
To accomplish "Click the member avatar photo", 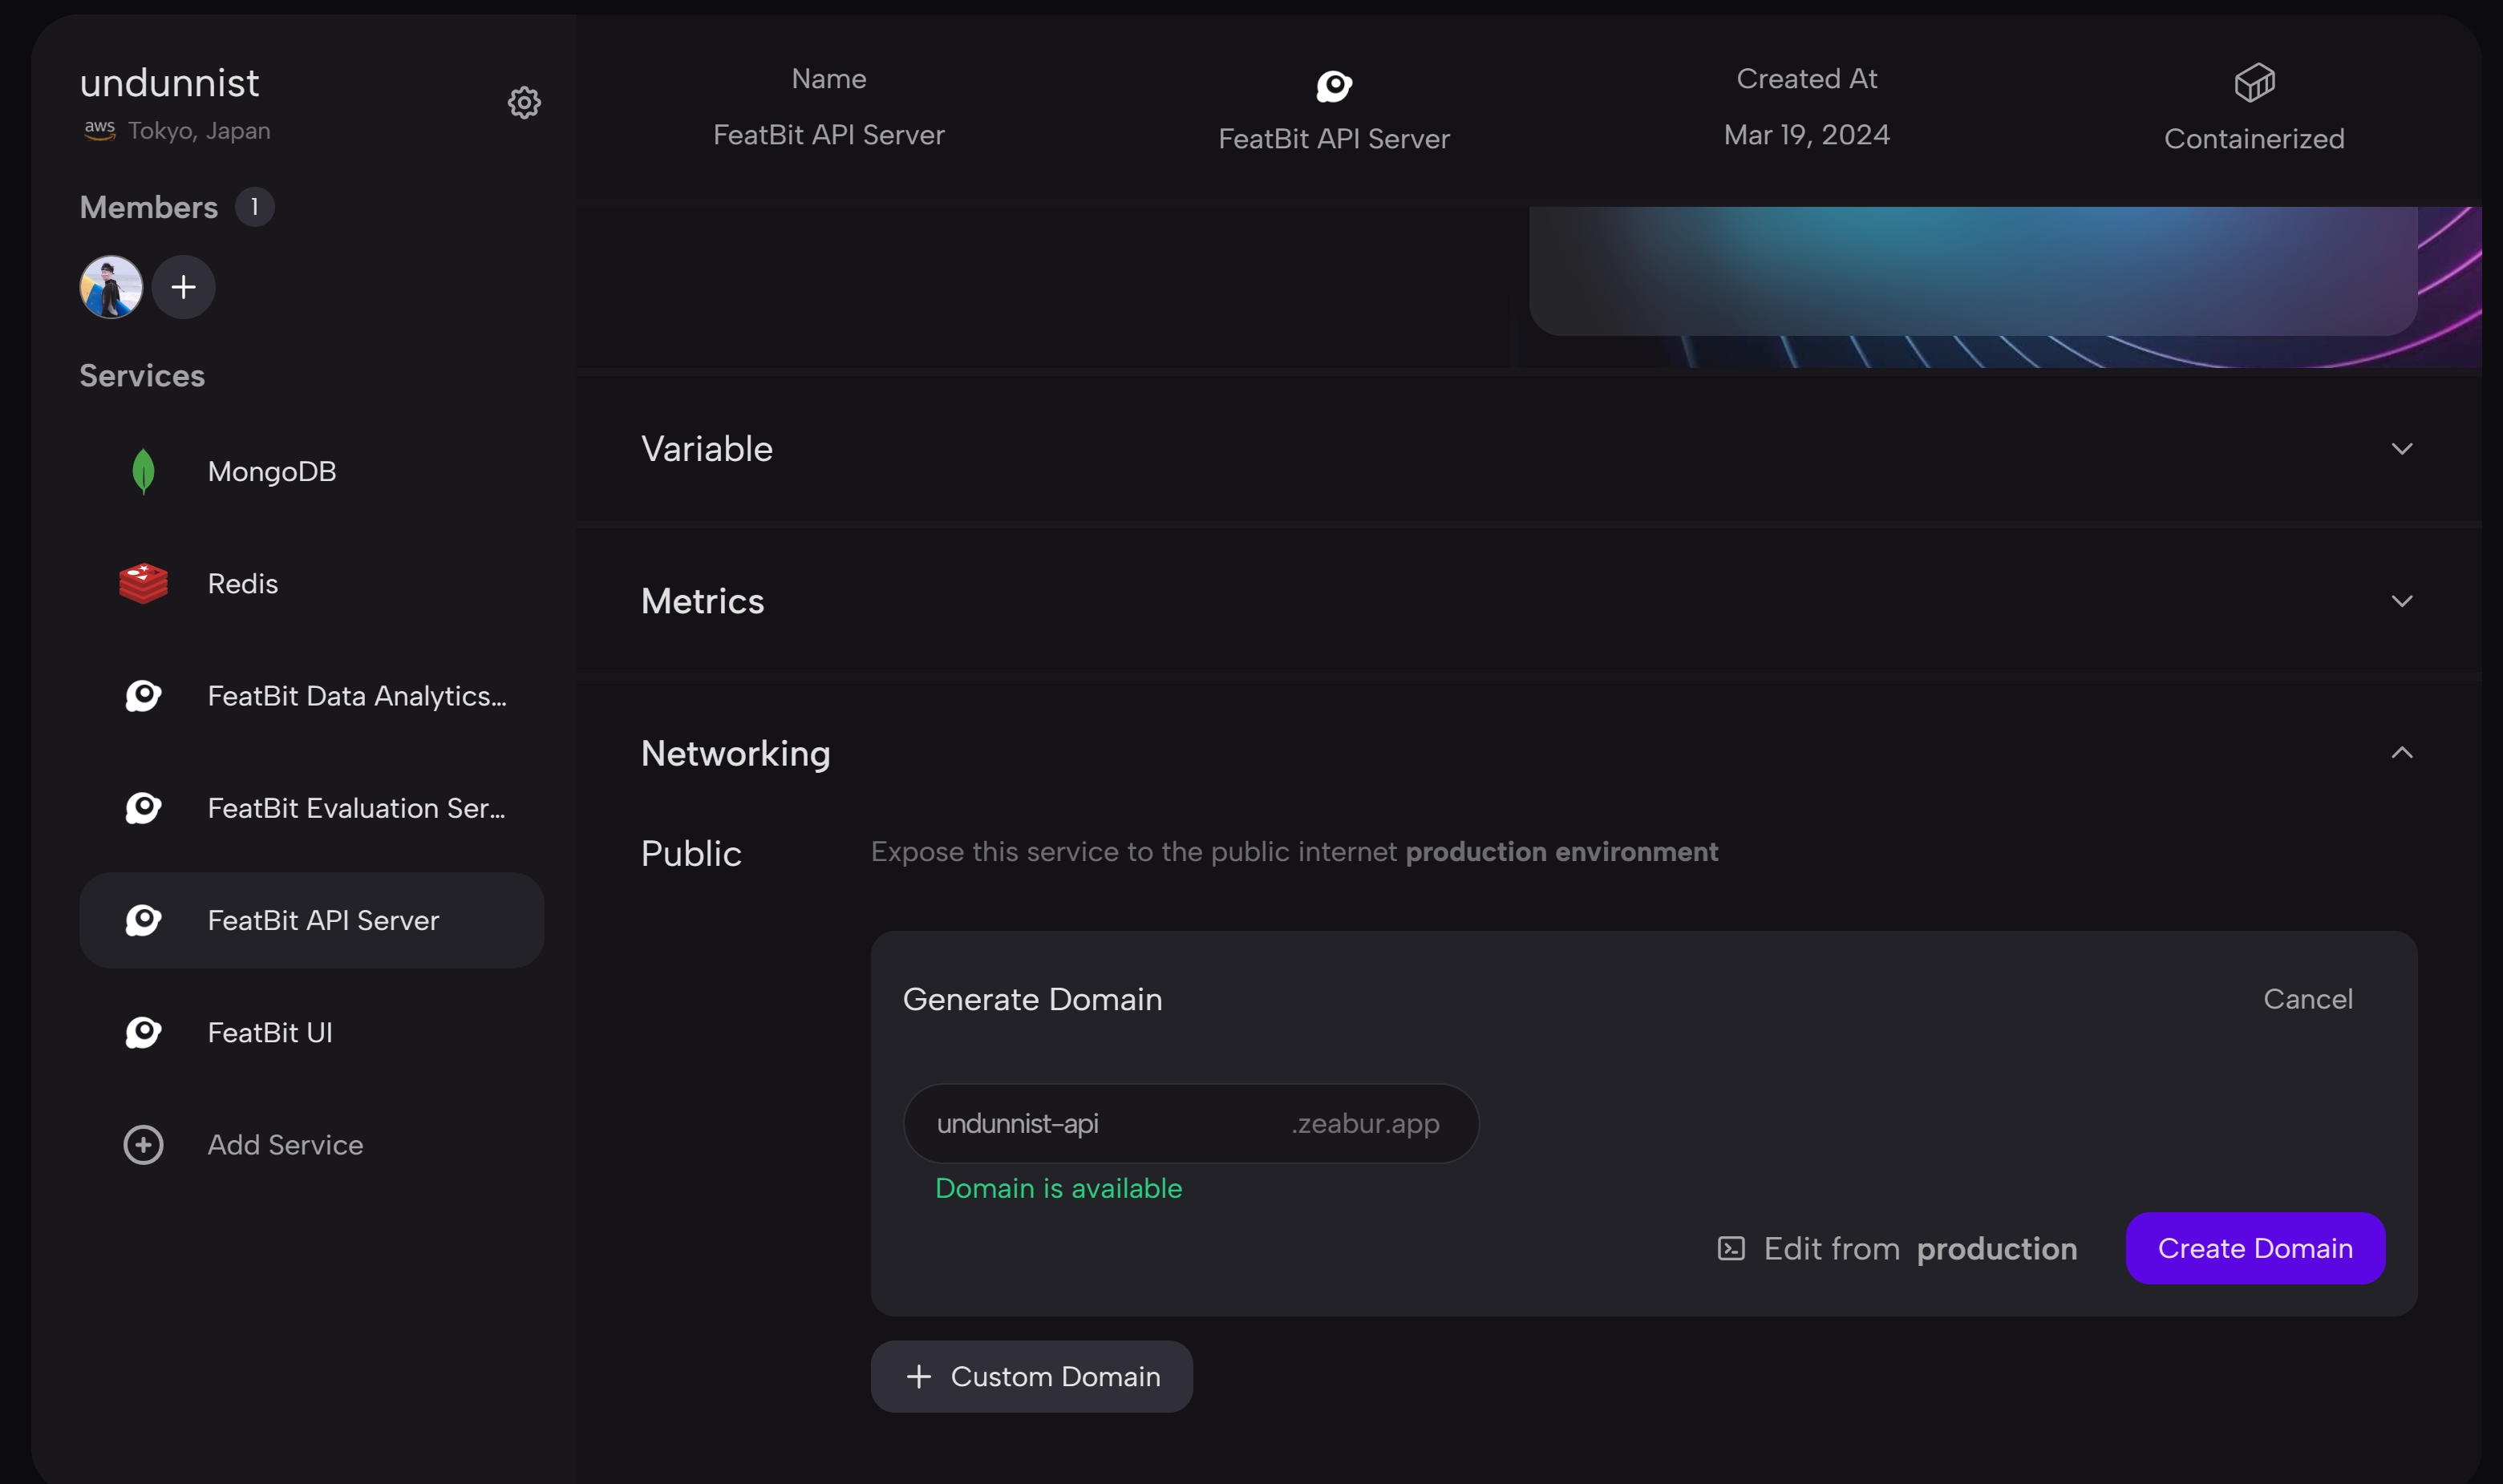I will click(111, 287).
